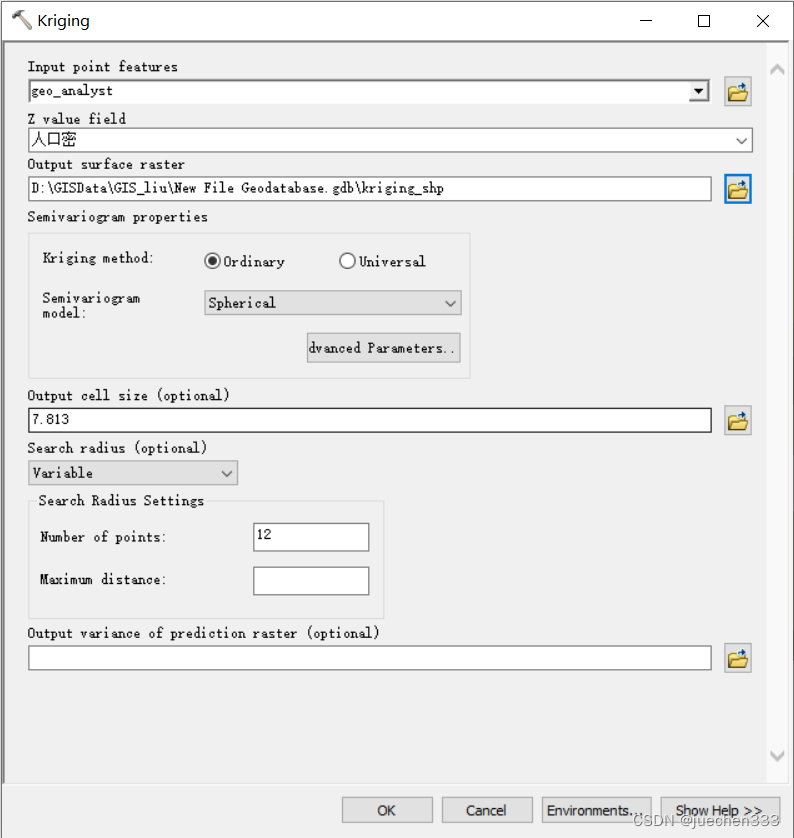Minimize the Kriging window
This screenshot has height=838, width=794.
[646, 21]
